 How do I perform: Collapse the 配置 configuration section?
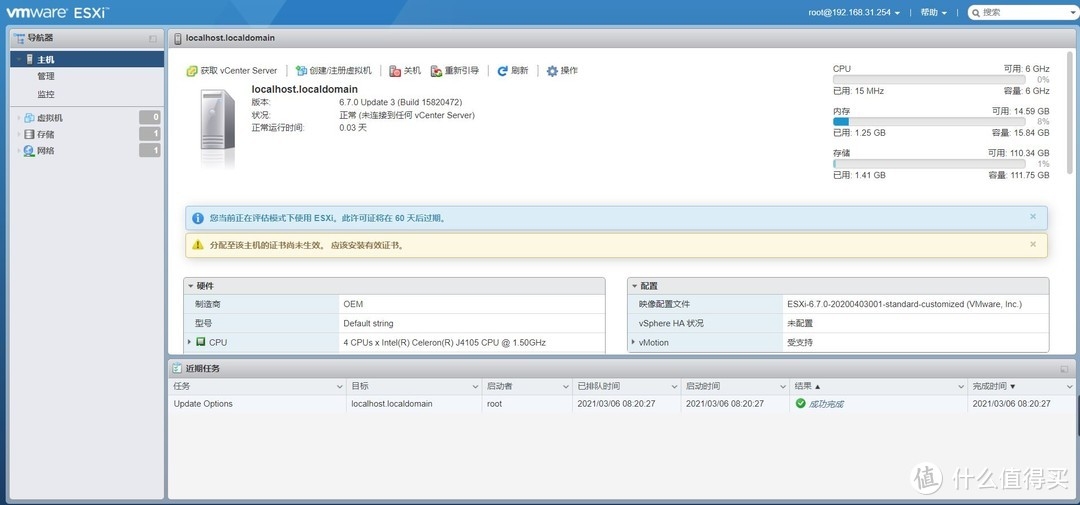(x=634, y=286)
